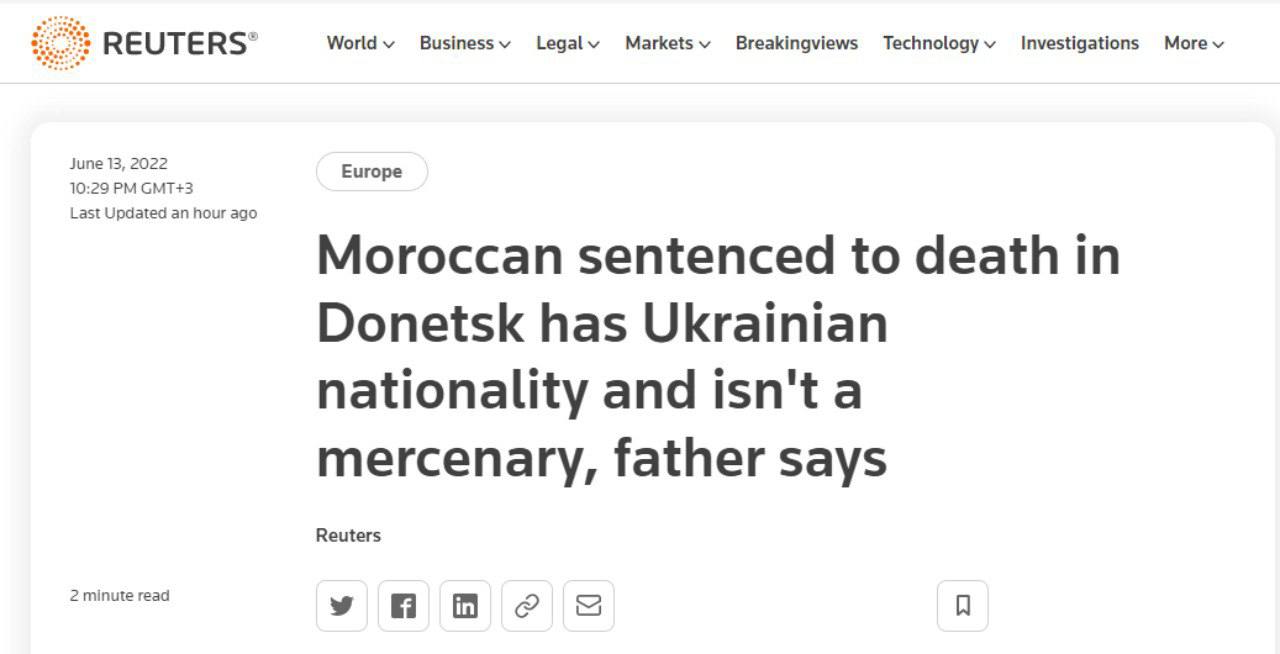The image size is (1280, 654).
Task: Click the 2 minute read label
Action: (119, 595)
